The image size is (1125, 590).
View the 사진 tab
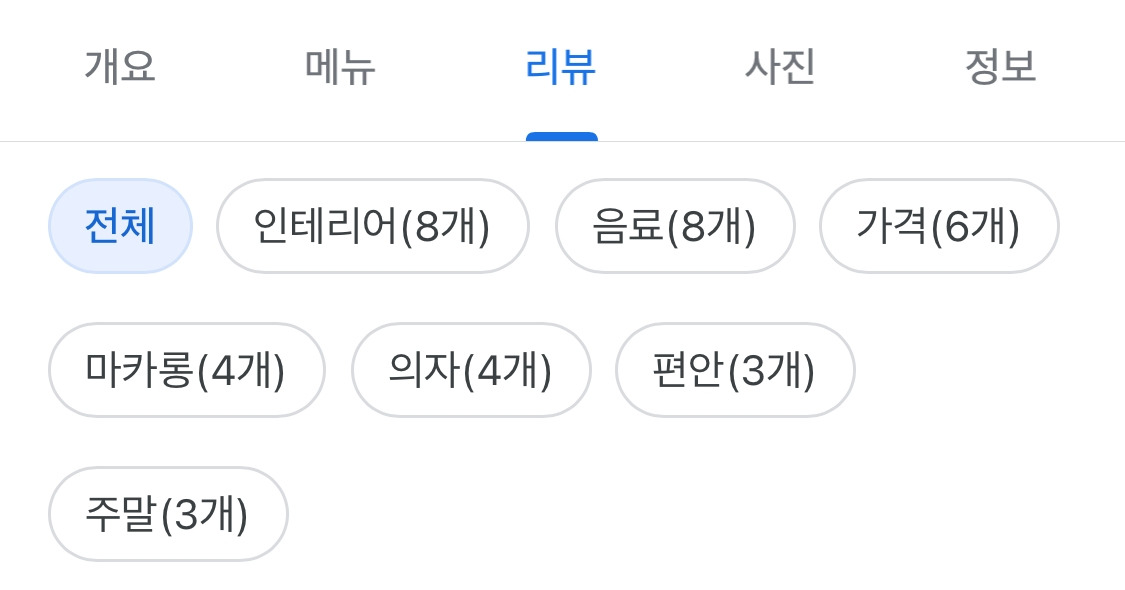pyautogui.click(x=781, y=68)
